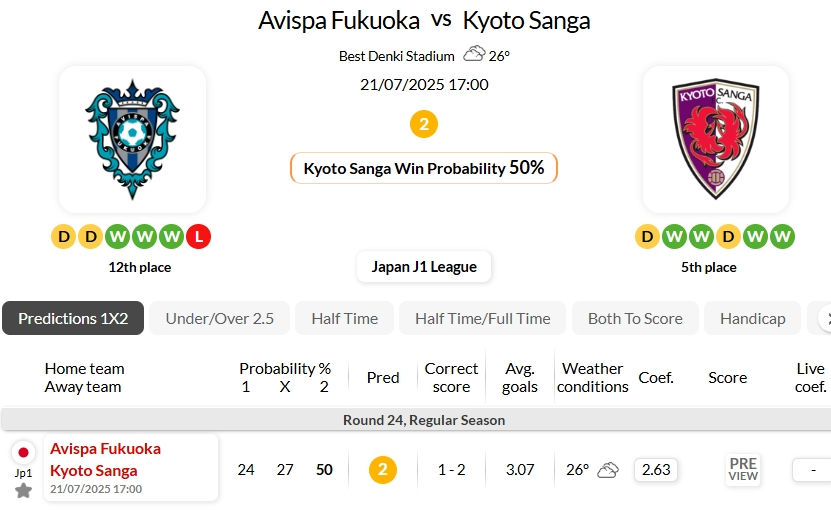Open the Half Time tab

[344, 318]
